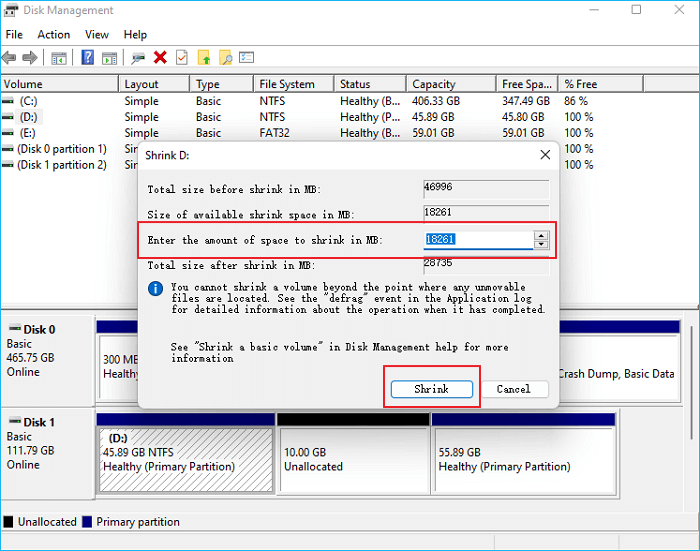The width and height of the screenshot is (700, 551).
Task: Sort by the Status column header
Action: tap(370, 84)
